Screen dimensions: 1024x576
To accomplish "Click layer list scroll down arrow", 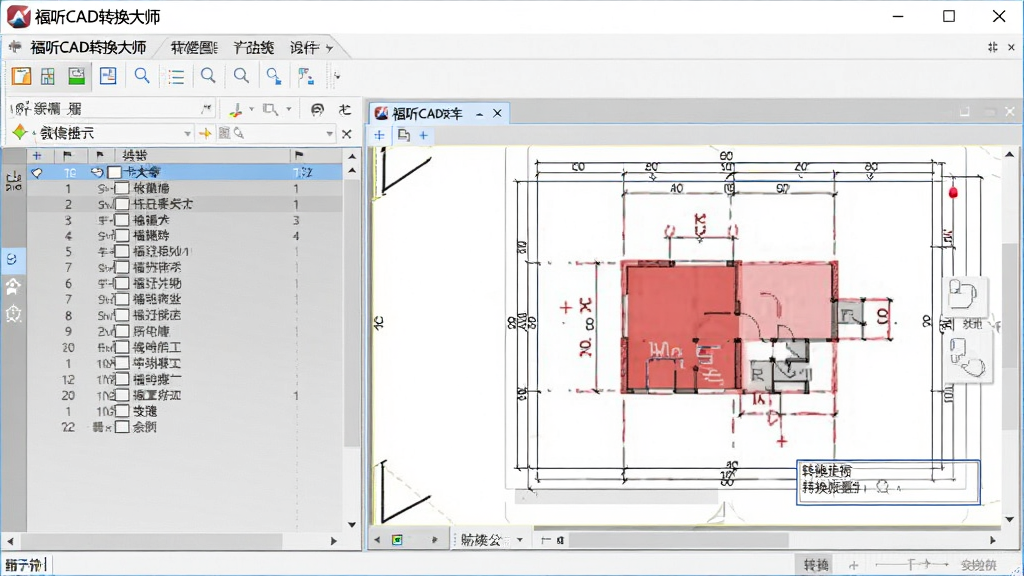I will coord(352,524).
